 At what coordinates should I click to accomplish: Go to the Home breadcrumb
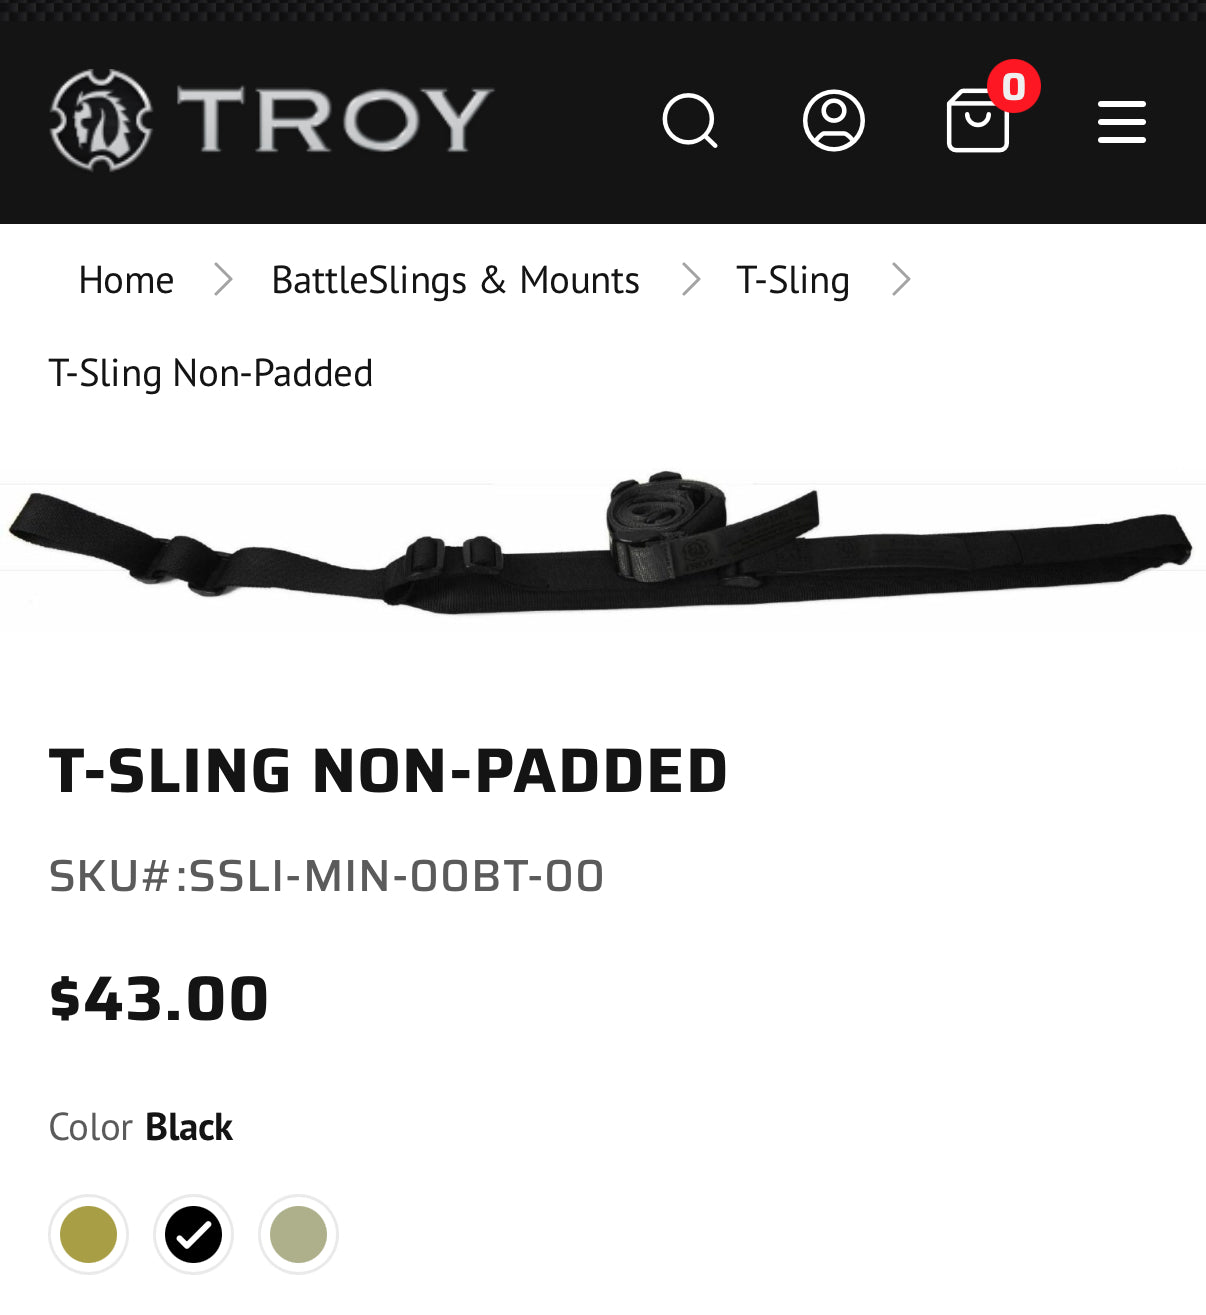(x=126, y=280)
